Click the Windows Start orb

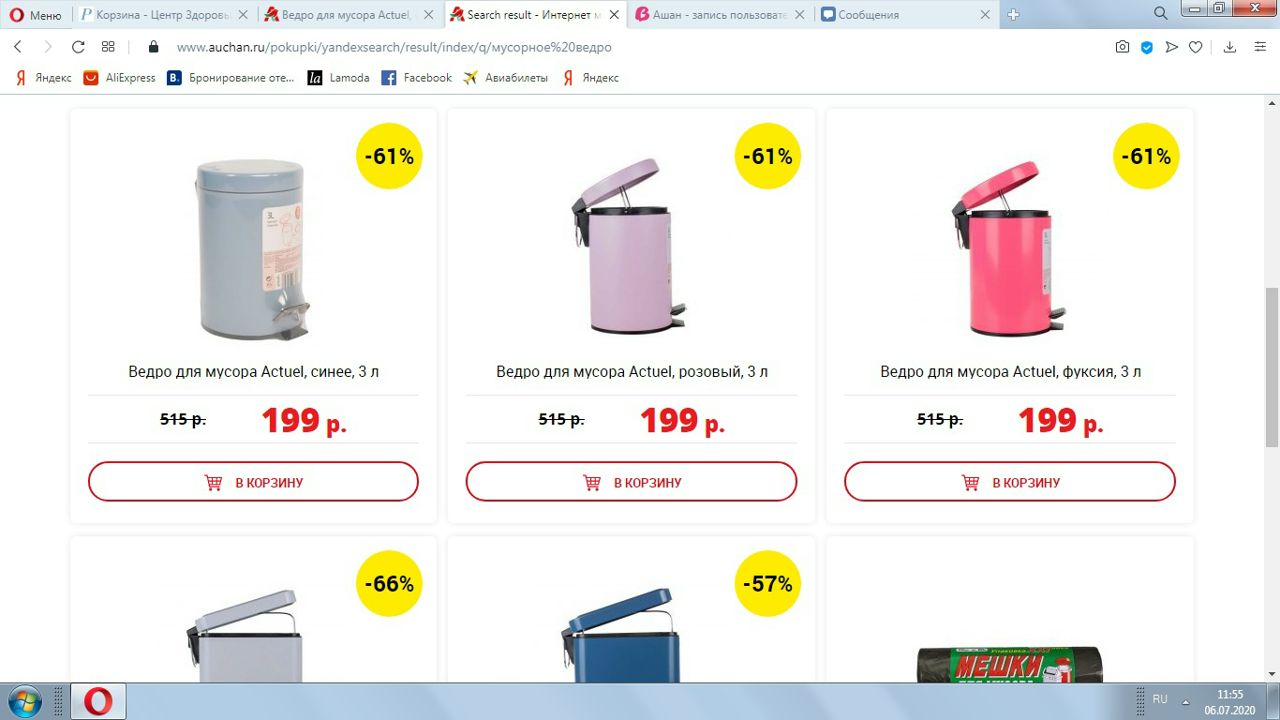pos(25,701)
